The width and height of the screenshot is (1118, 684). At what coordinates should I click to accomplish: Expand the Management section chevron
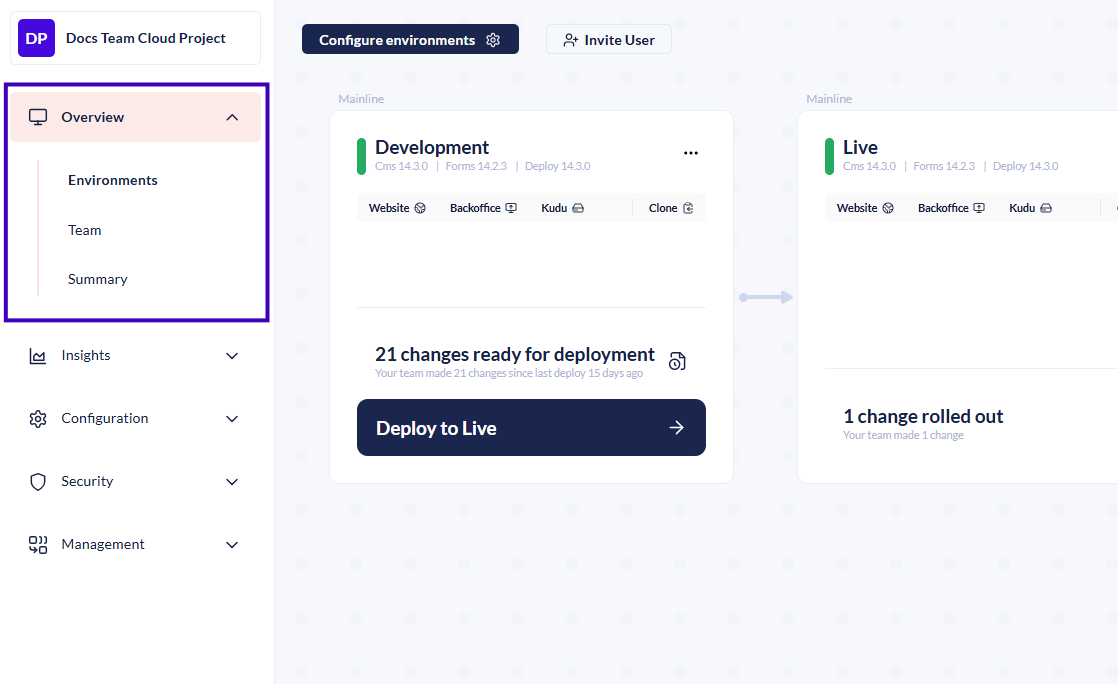pos(232,545)
